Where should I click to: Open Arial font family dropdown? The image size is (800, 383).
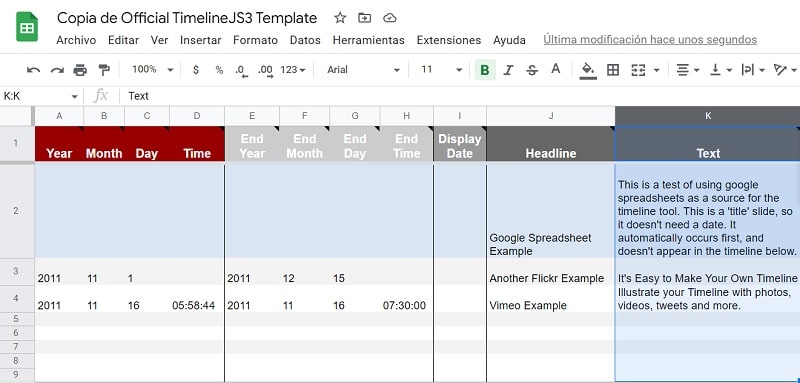coord(363,70)
